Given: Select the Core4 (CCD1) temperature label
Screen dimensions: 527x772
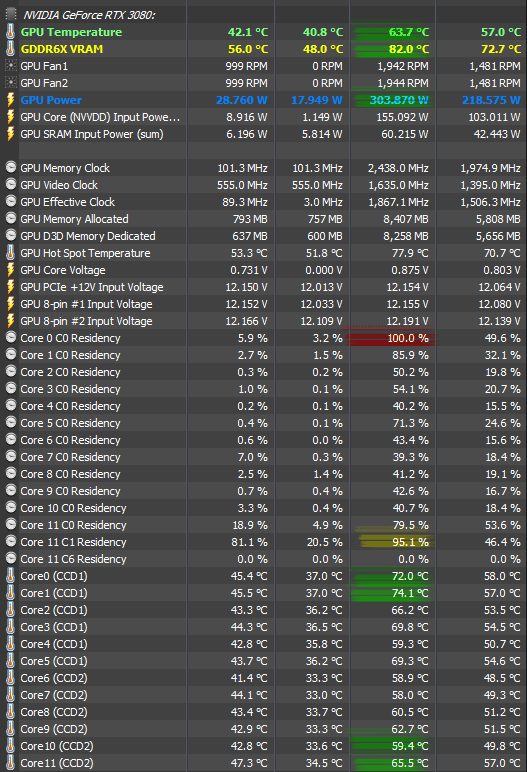Looking at the screenshot, I should (54, 644).
